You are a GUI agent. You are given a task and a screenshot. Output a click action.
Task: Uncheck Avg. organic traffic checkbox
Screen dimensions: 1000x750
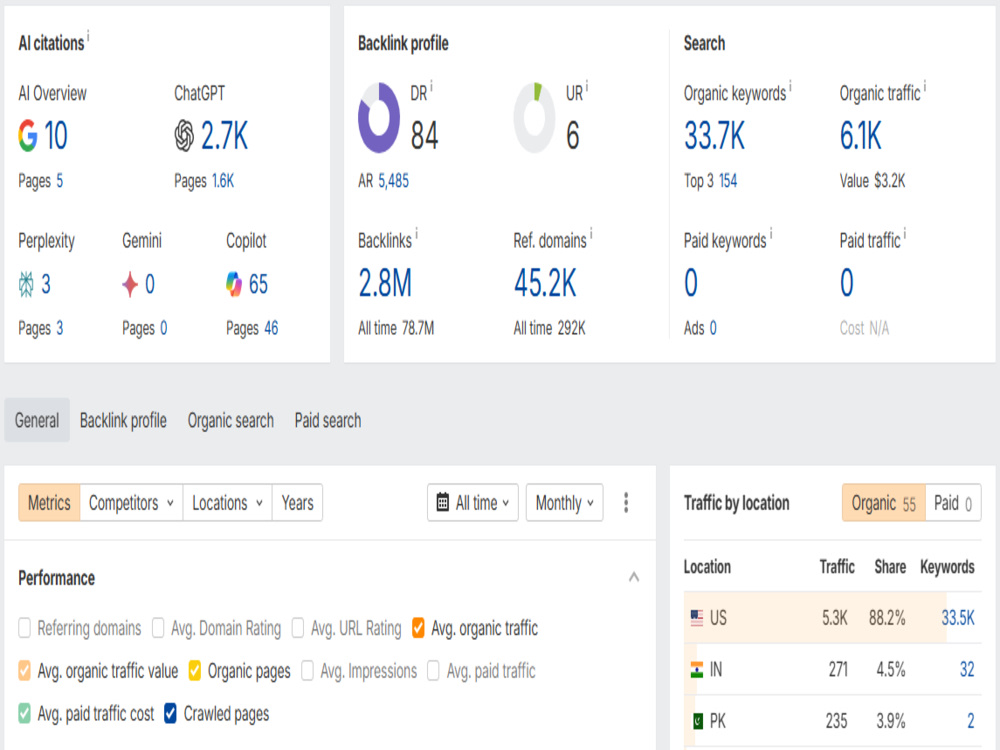click(418, 628)
